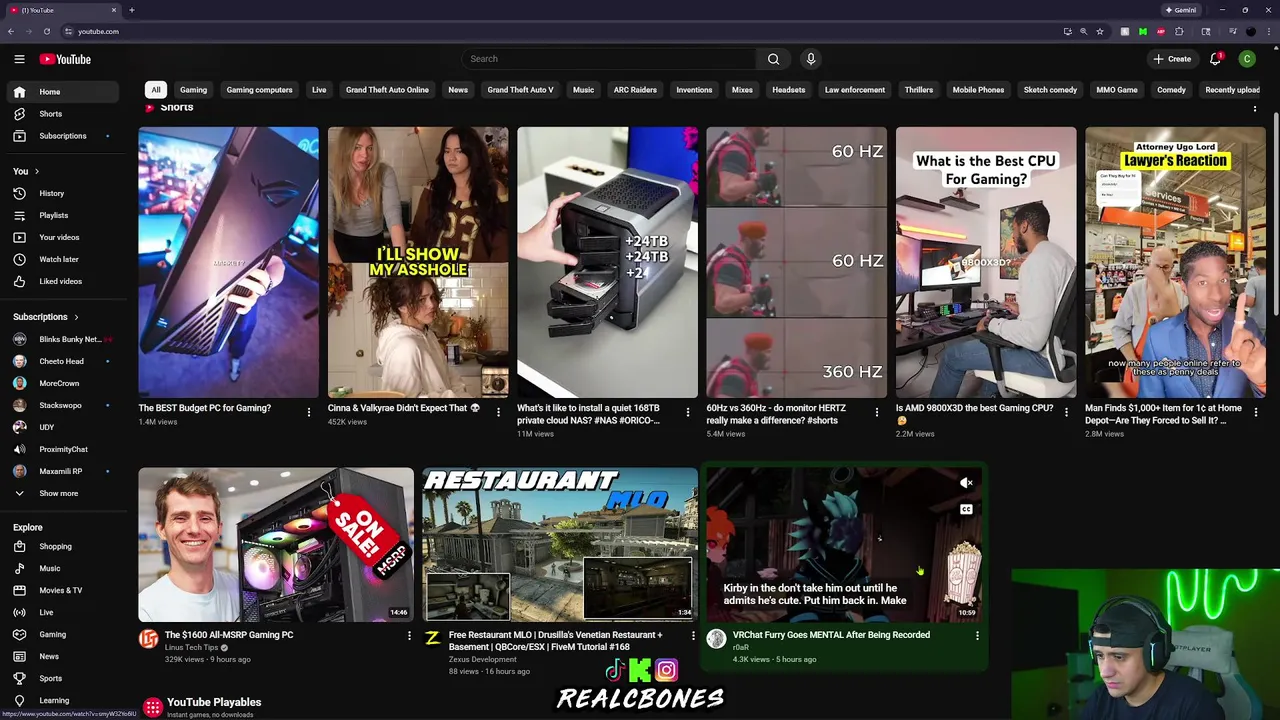Open options for BEST Budget PC short

pyautogui.click(x=308, y=412)
